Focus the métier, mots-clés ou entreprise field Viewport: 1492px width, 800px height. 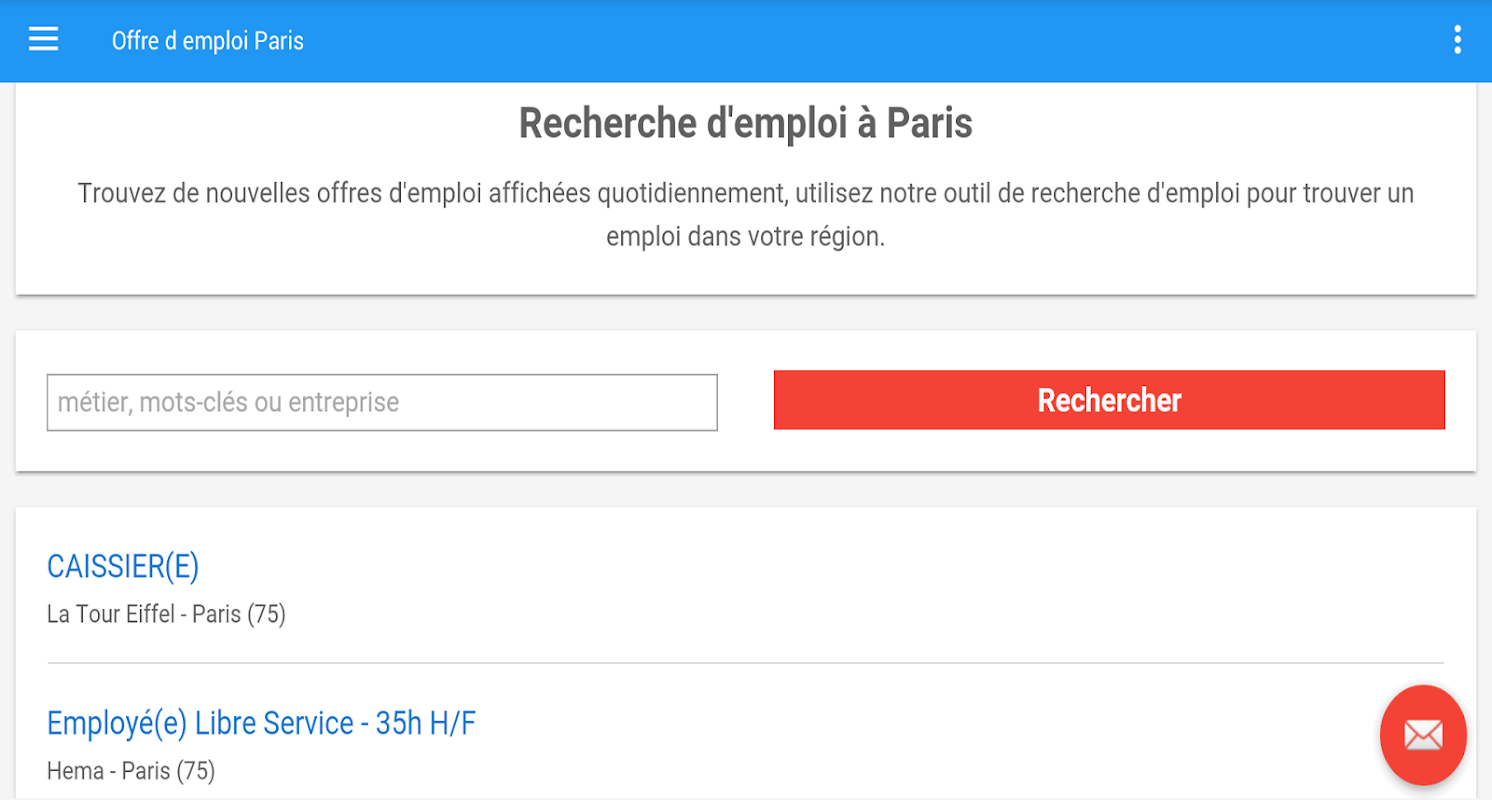click(x=382, y=402)
